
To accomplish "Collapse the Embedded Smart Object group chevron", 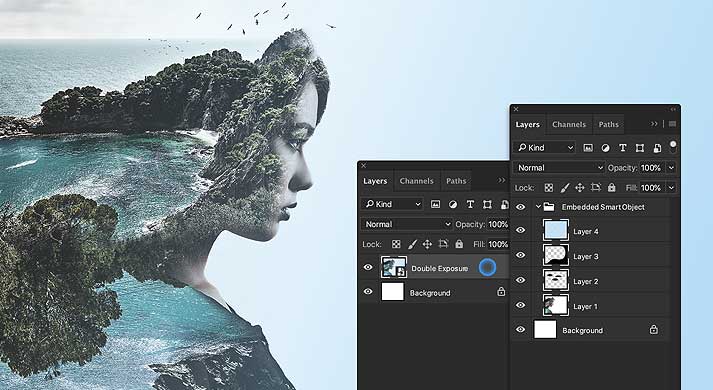I will tap(538, 207).
